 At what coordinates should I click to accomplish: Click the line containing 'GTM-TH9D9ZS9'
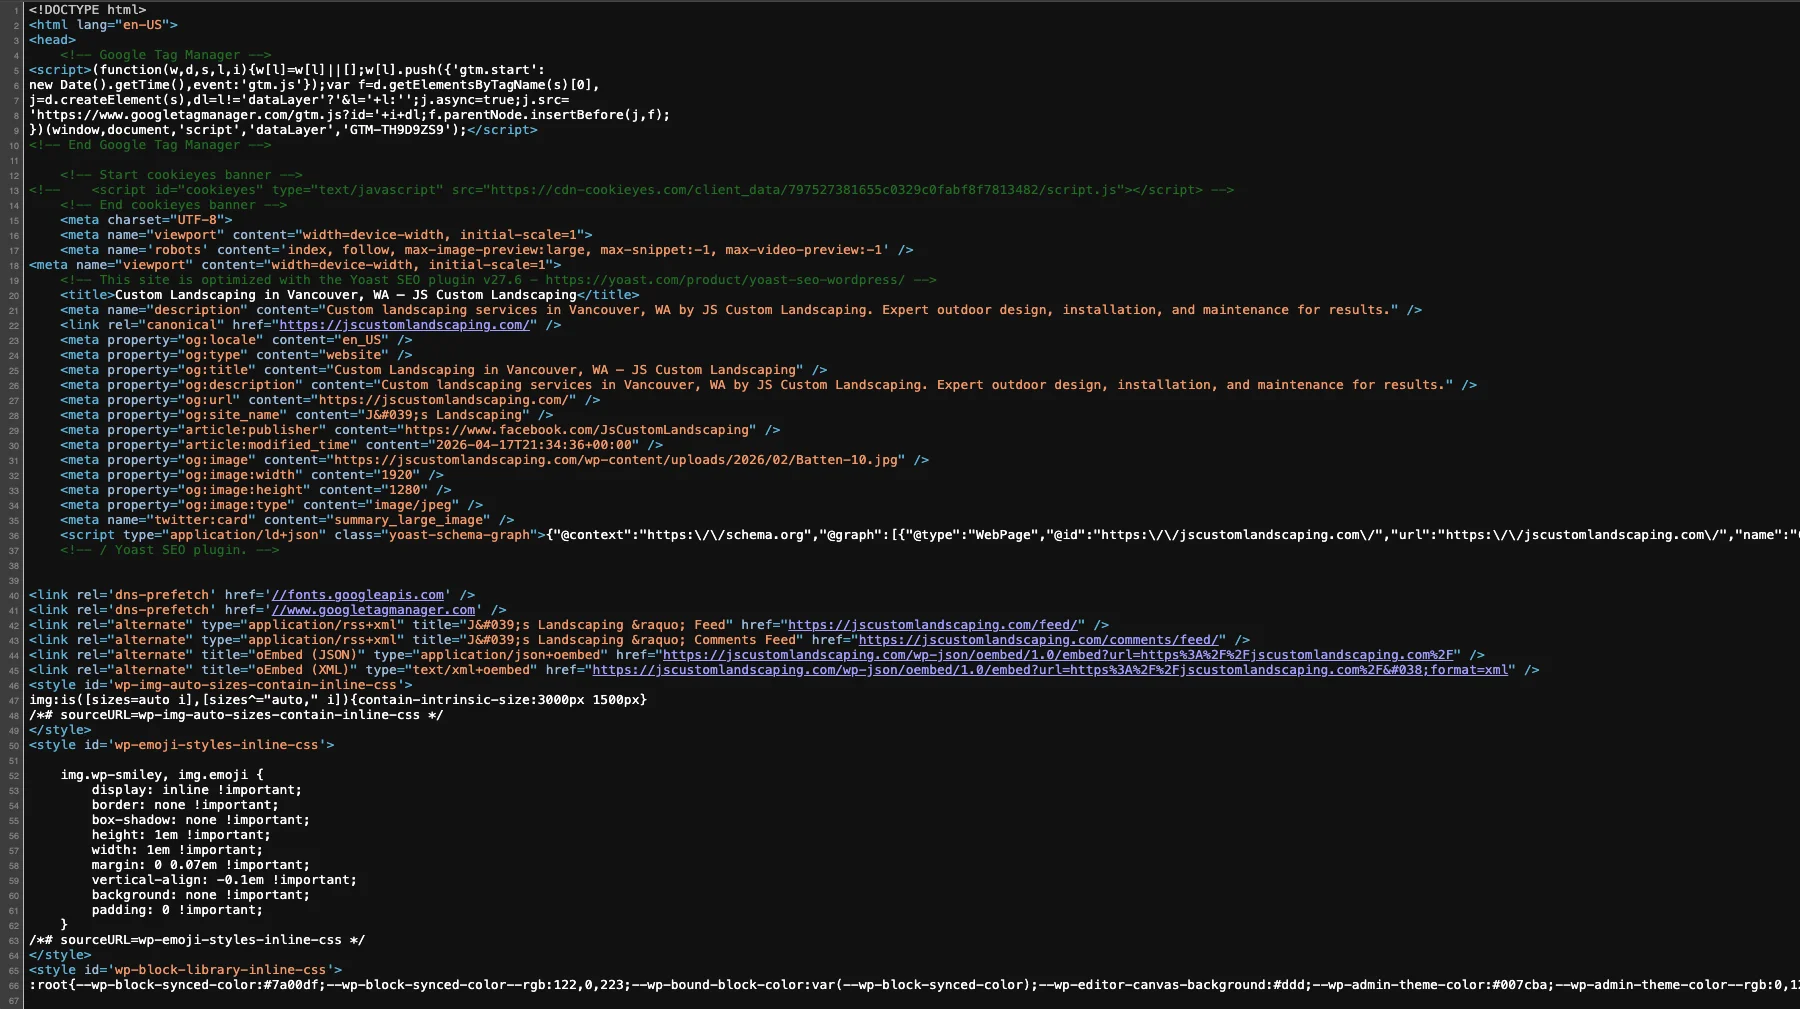(283, 130)
